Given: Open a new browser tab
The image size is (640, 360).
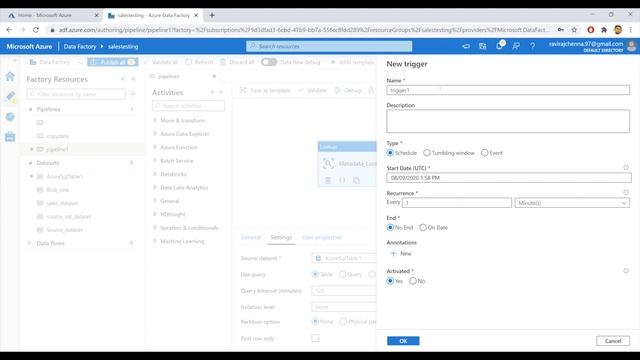Looking at the screenshot, I should (x=211, y=15).
